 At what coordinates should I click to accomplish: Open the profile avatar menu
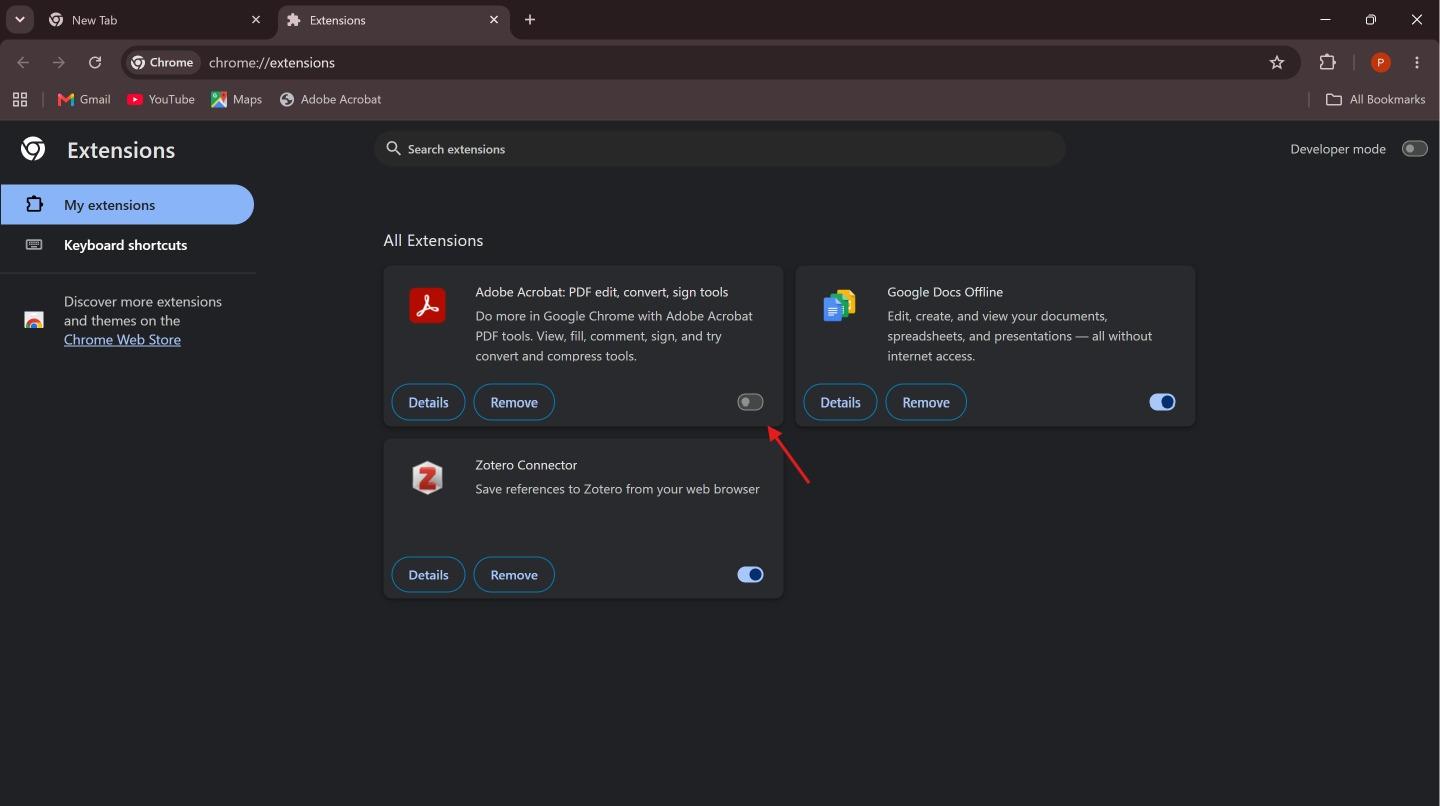point(1380,62)
